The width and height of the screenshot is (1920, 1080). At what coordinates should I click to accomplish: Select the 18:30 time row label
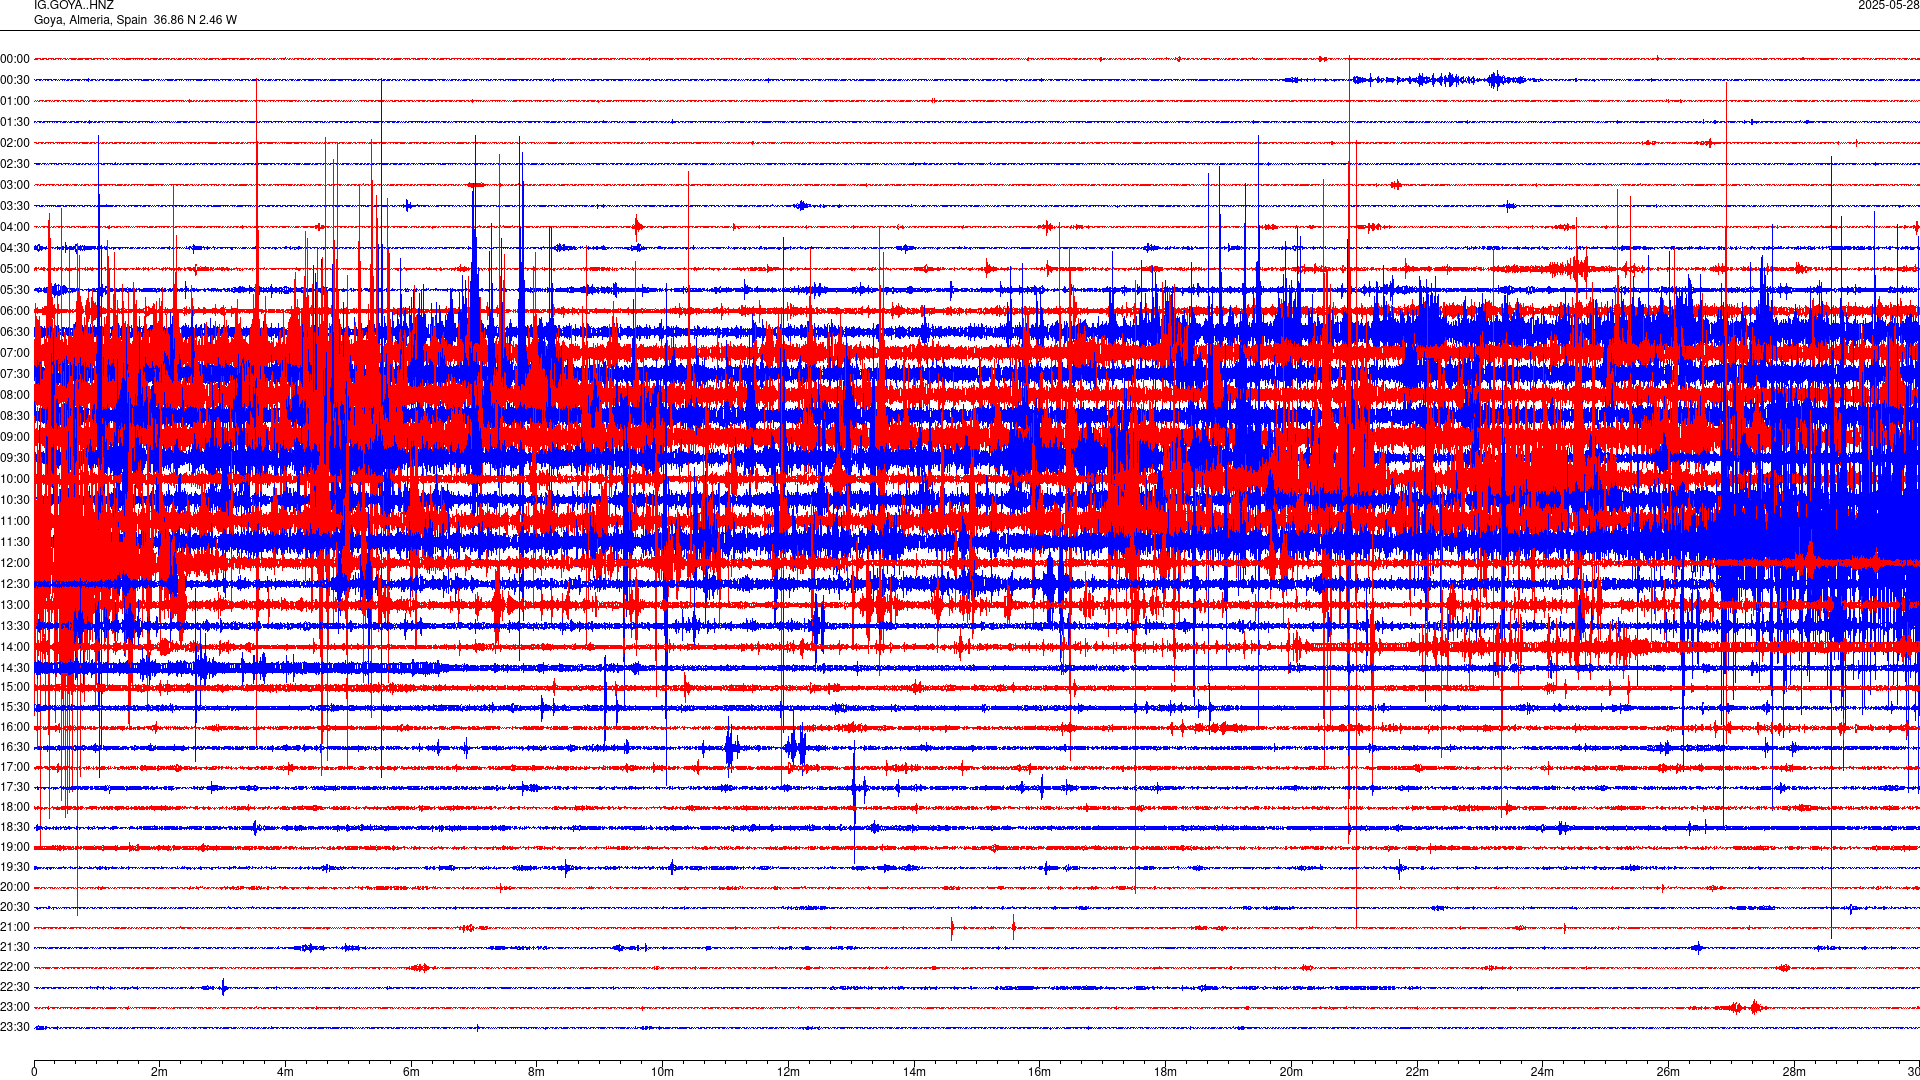[15, 827]
